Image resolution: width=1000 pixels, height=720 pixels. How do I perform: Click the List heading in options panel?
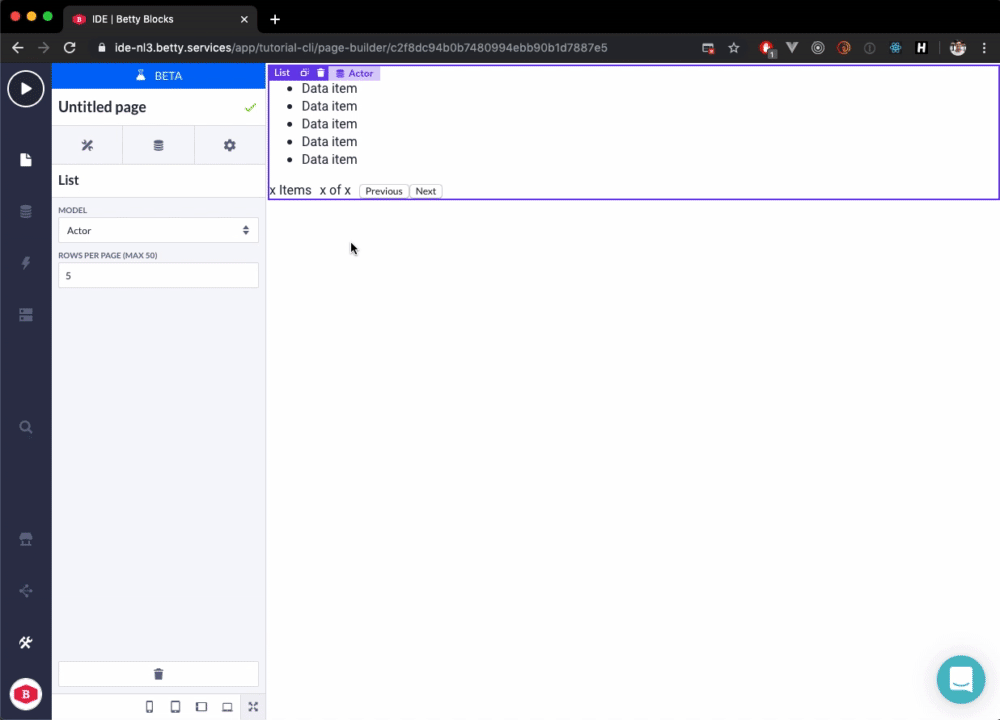point(68,180)
